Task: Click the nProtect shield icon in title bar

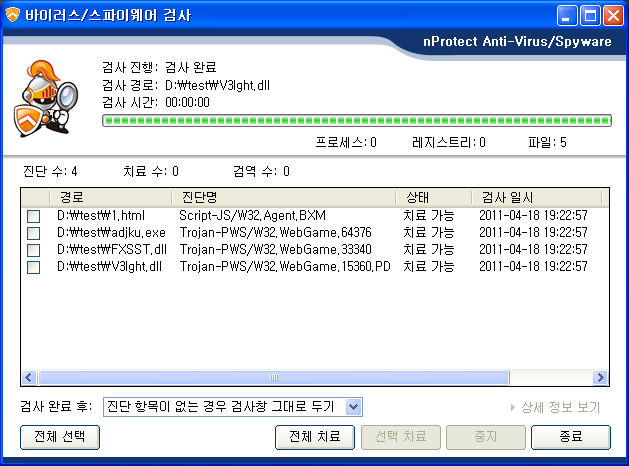Action: pos(13,15)
